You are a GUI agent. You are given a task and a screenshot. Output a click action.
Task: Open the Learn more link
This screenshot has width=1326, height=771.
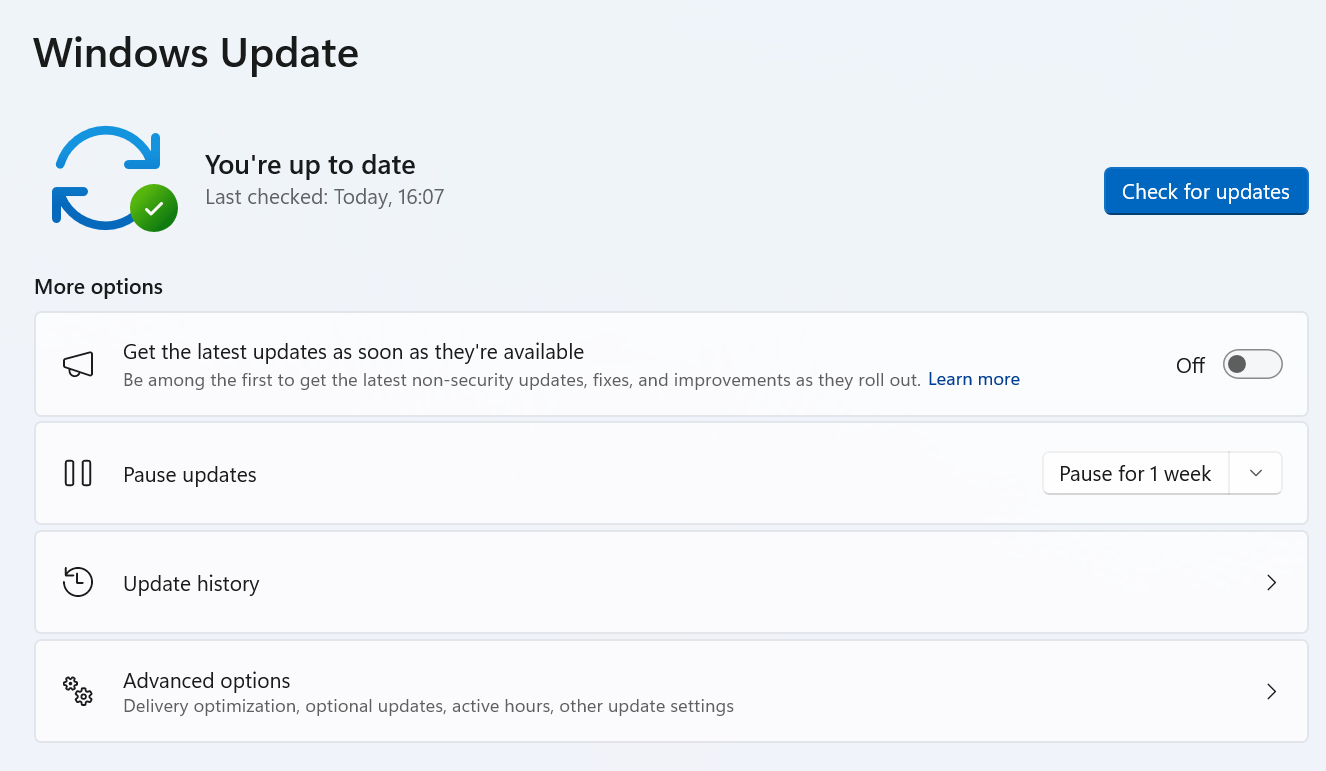973,380
